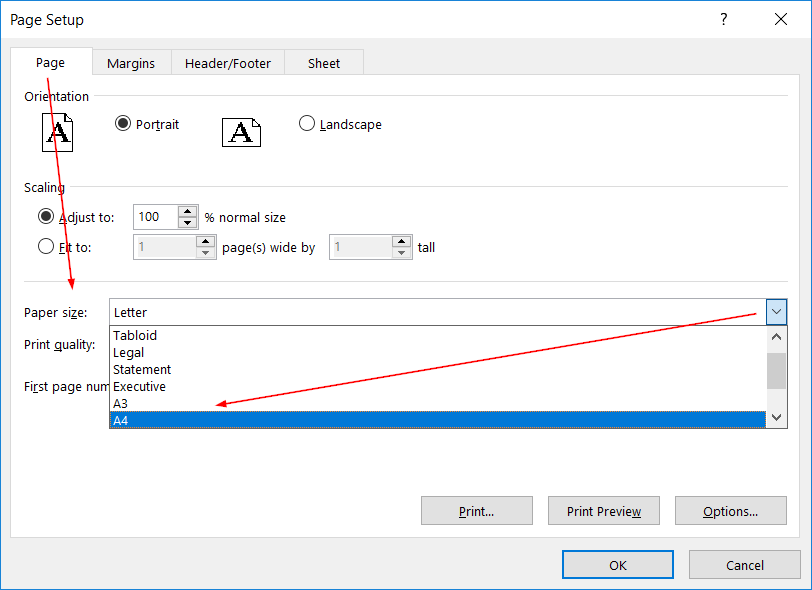812x590 pixels.
Task: Select Tabloid paper size option
Action: pos(436,336)
